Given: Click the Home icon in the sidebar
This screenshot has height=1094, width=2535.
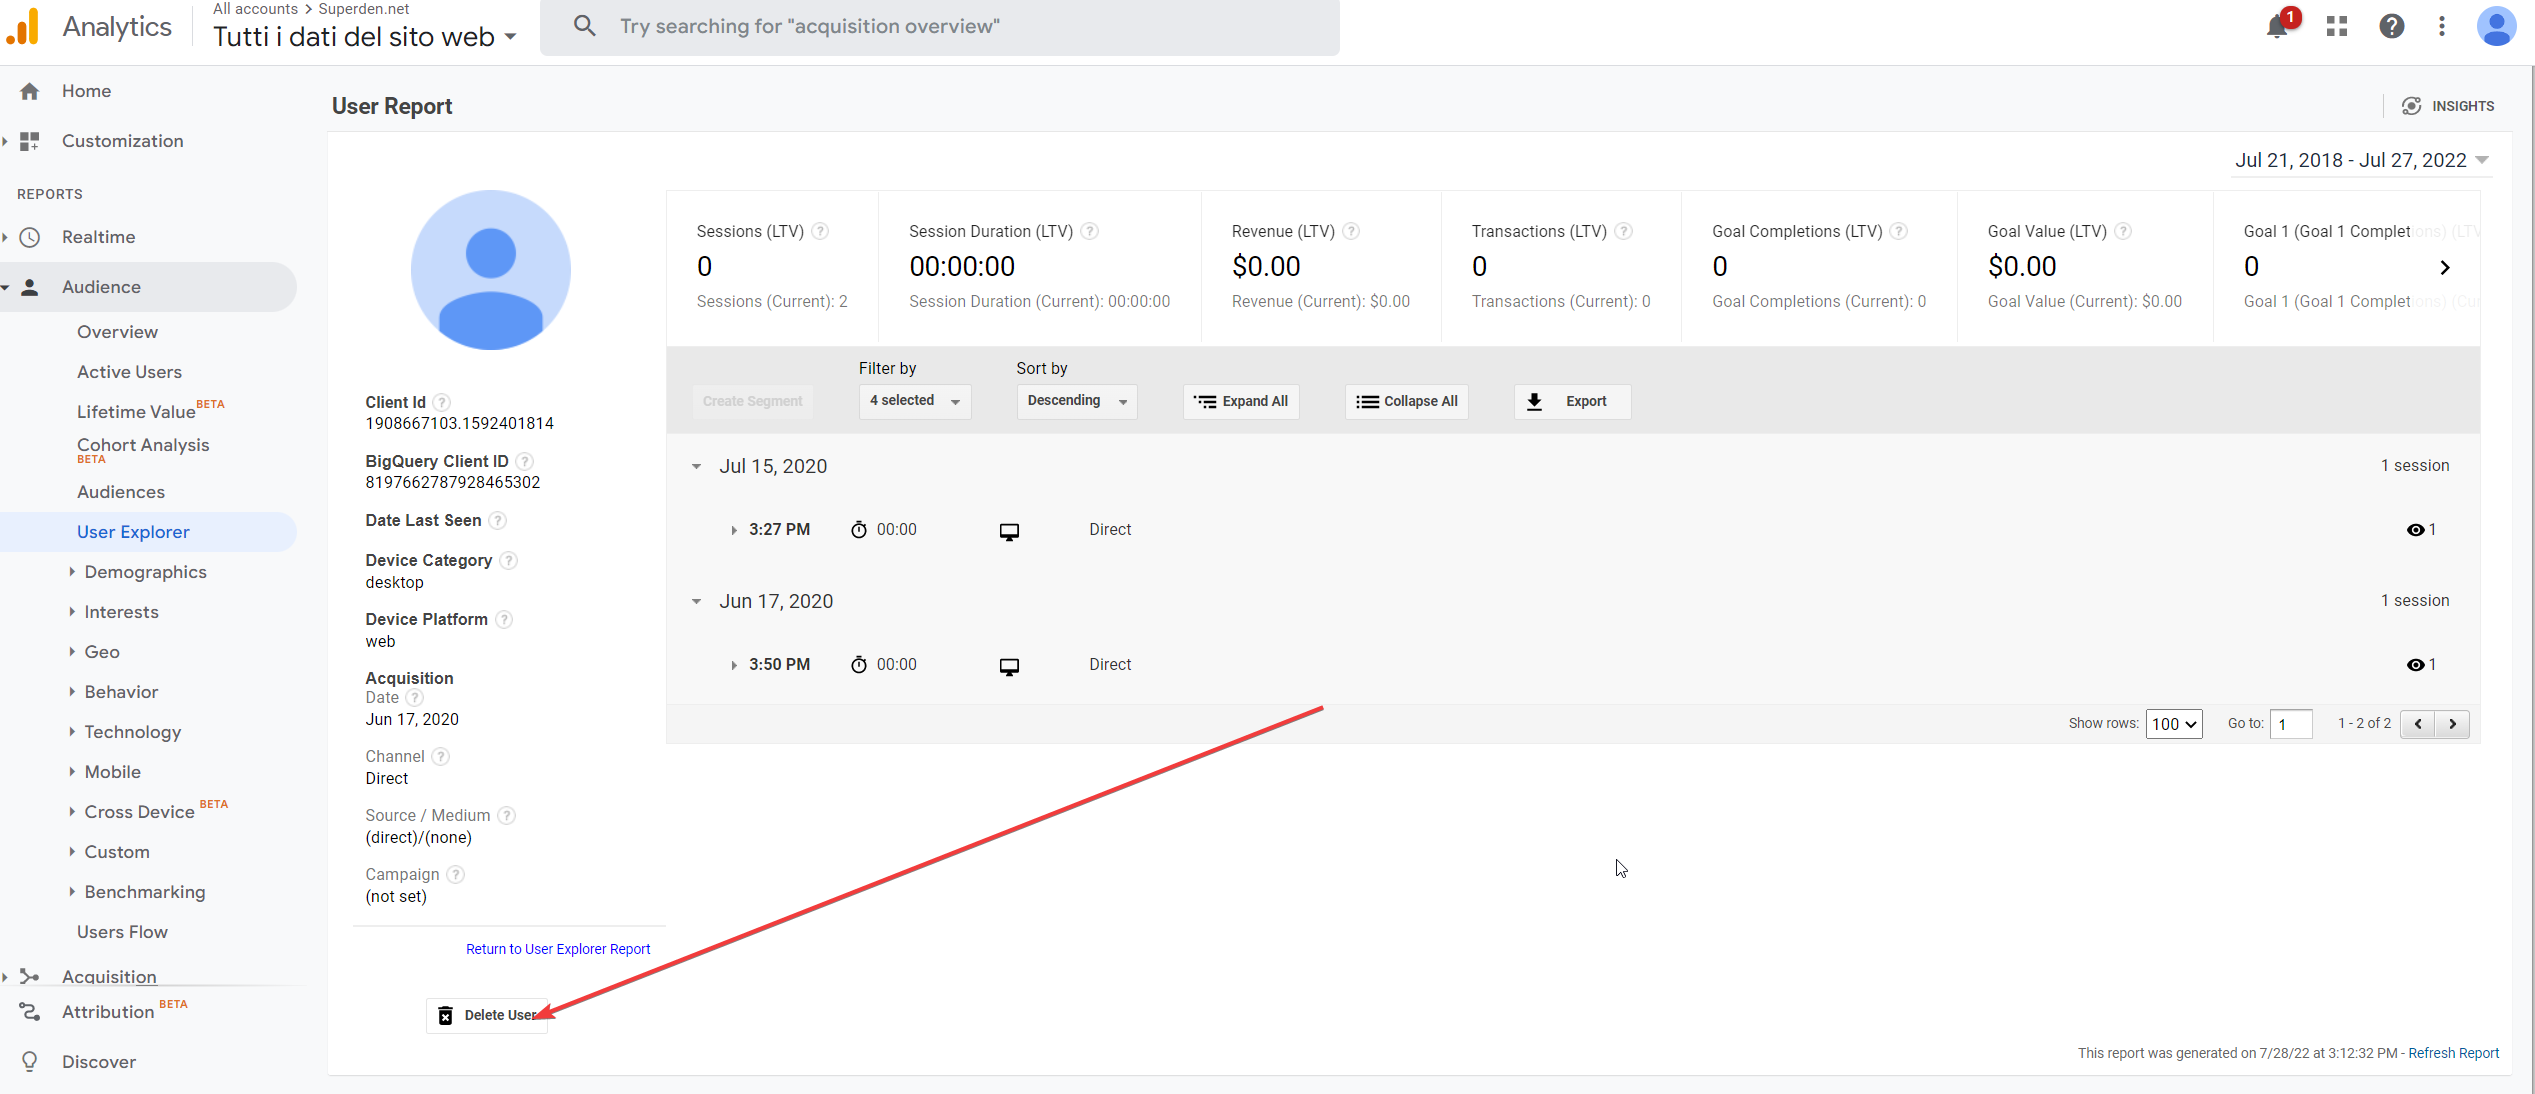Looking at the screenshot, I should pos(30,91).
